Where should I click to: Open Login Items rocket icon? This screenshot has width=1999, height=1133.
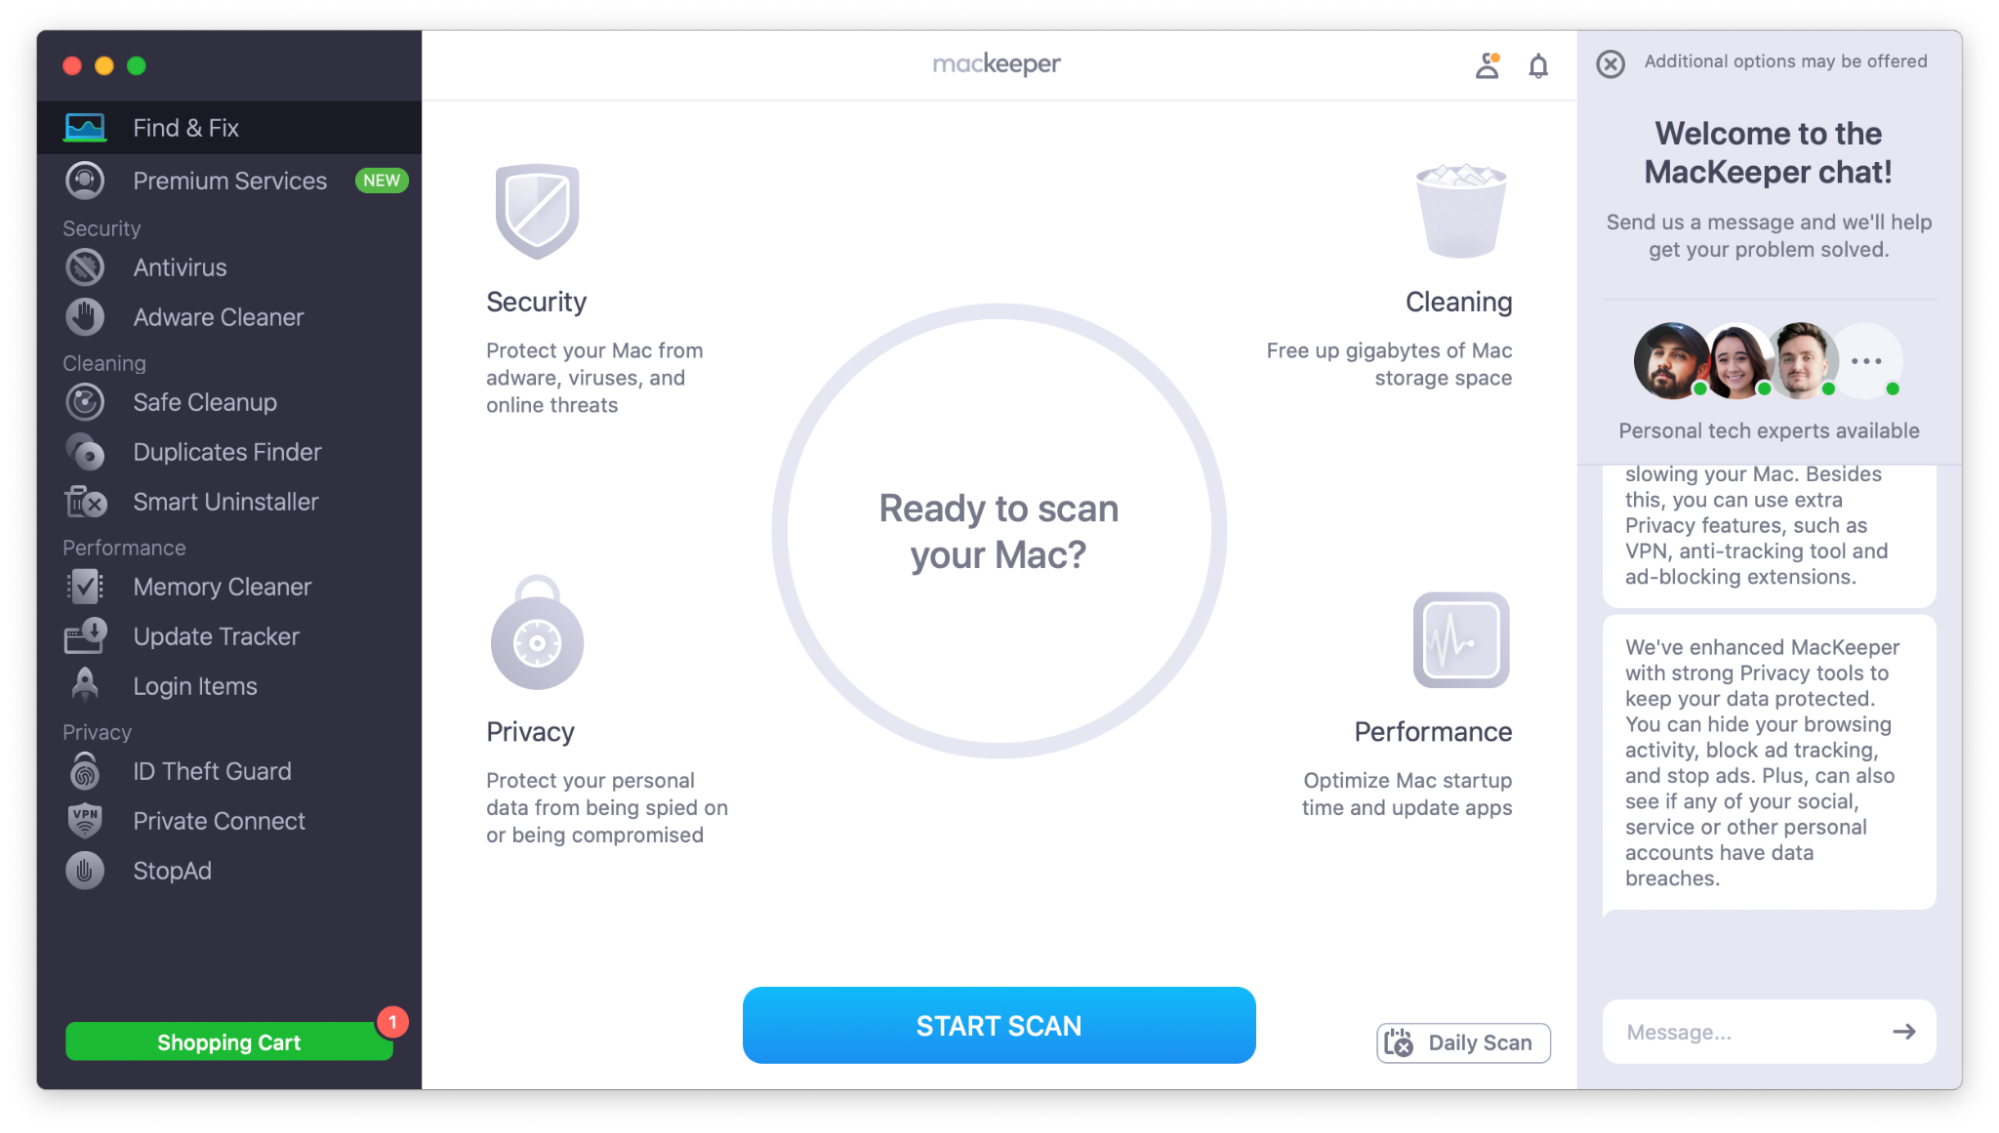click(85, 685)
